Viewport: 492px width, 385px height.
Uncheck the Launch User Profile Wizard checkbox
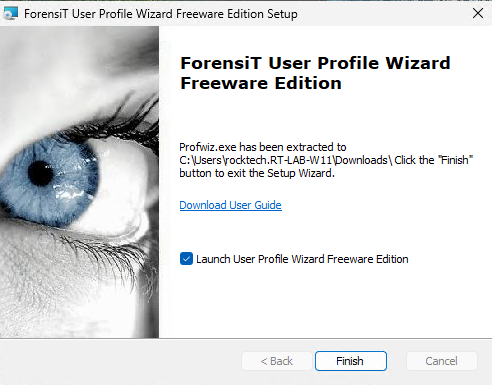click(x=186, y=259)
